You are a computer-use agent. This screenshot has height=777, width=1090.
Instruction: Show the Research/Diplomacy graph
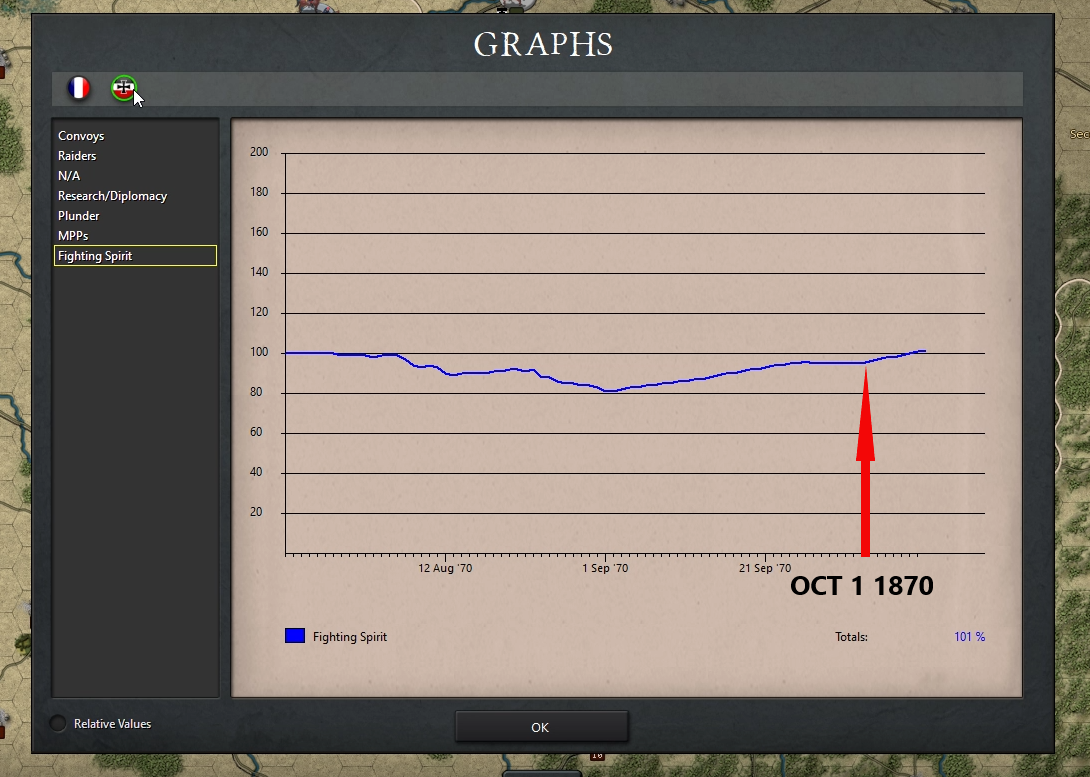(112, 196)
